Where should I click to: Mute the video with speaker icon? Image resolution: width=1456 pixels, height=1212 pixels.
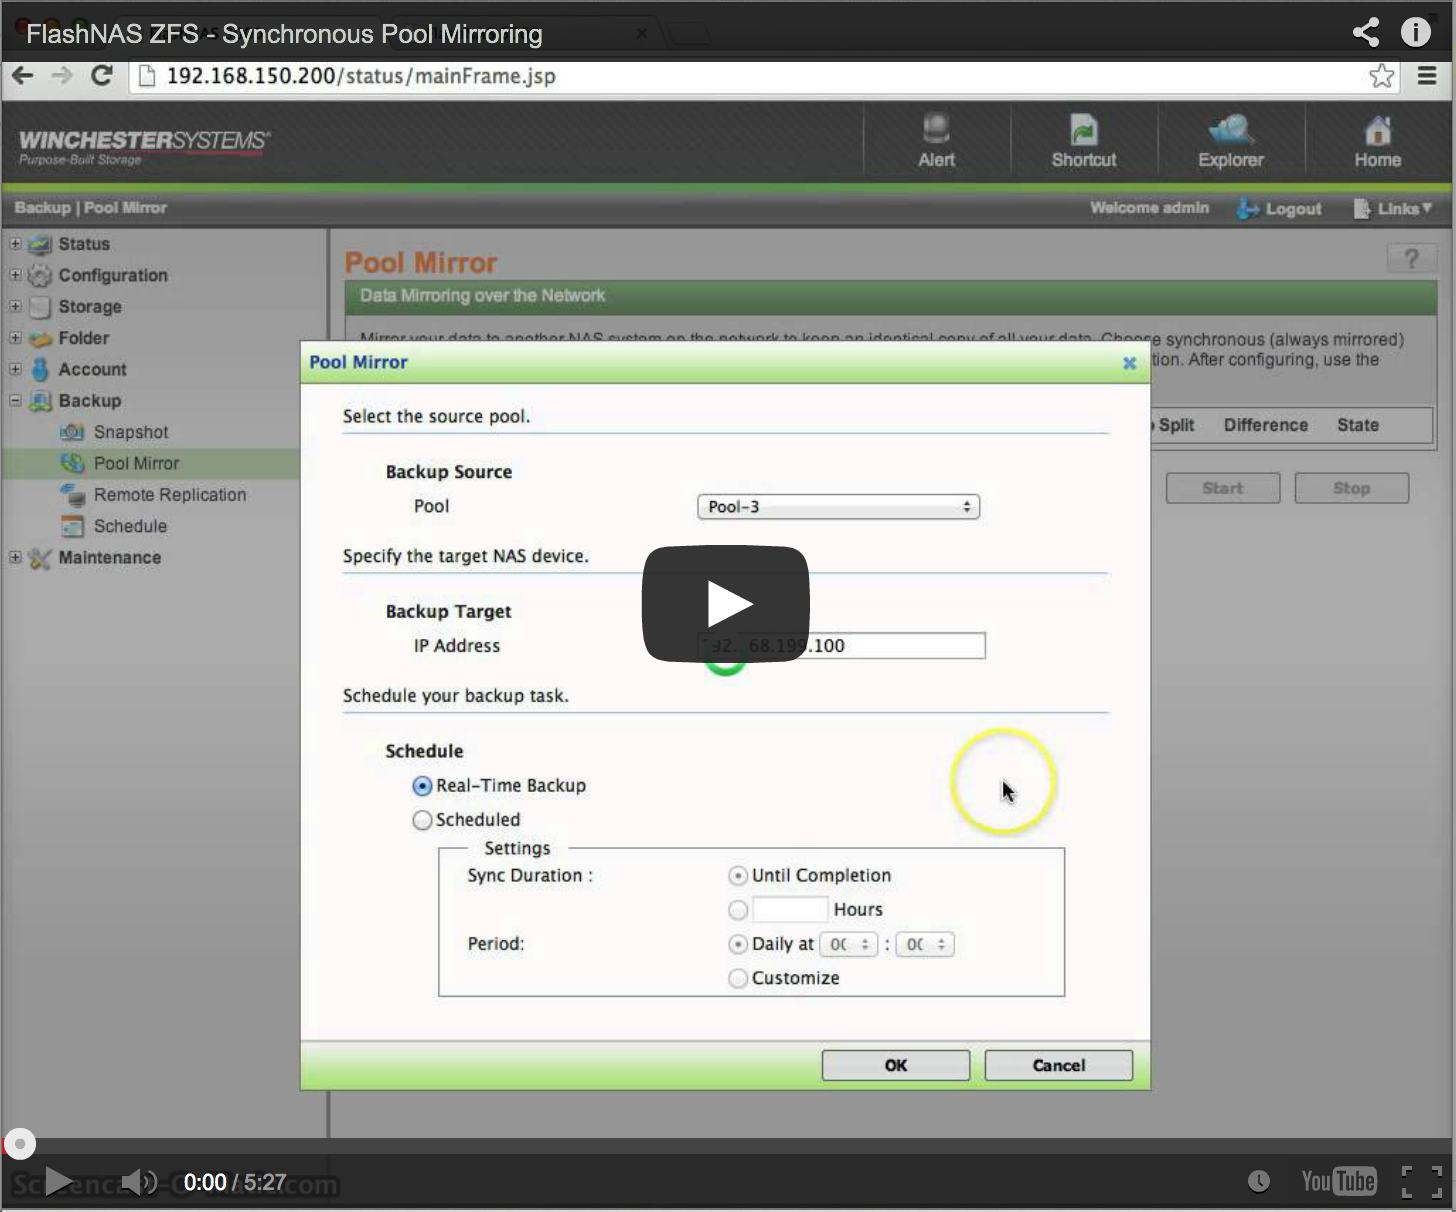(138, 1182)
